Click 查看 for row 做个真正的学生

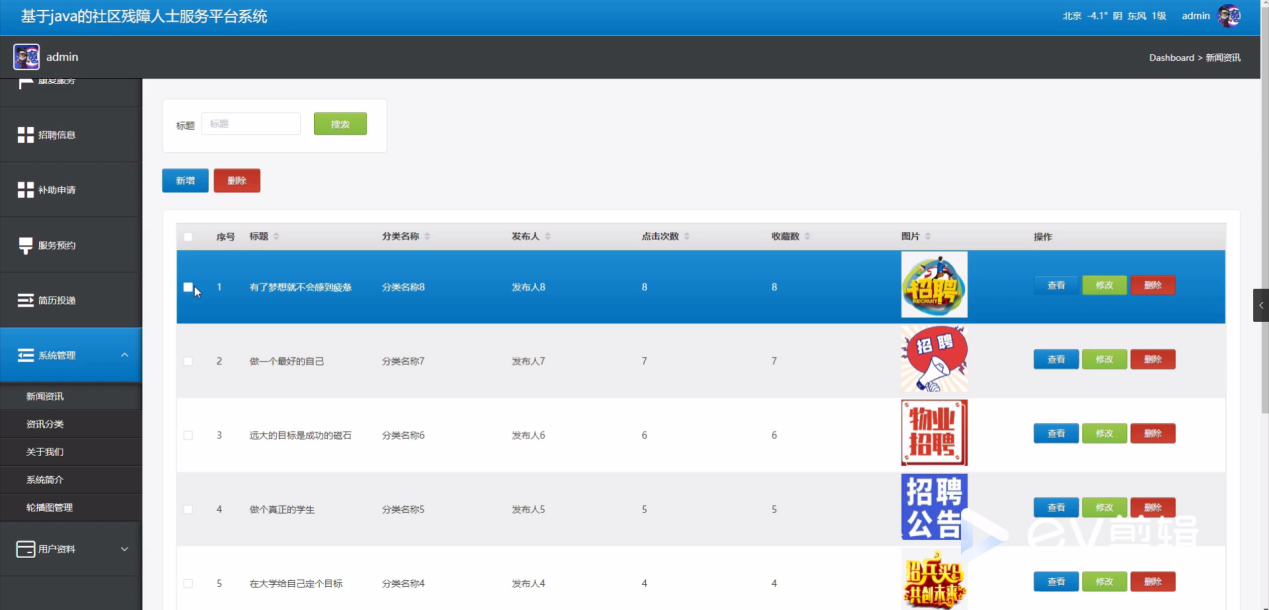point(1056,507)
